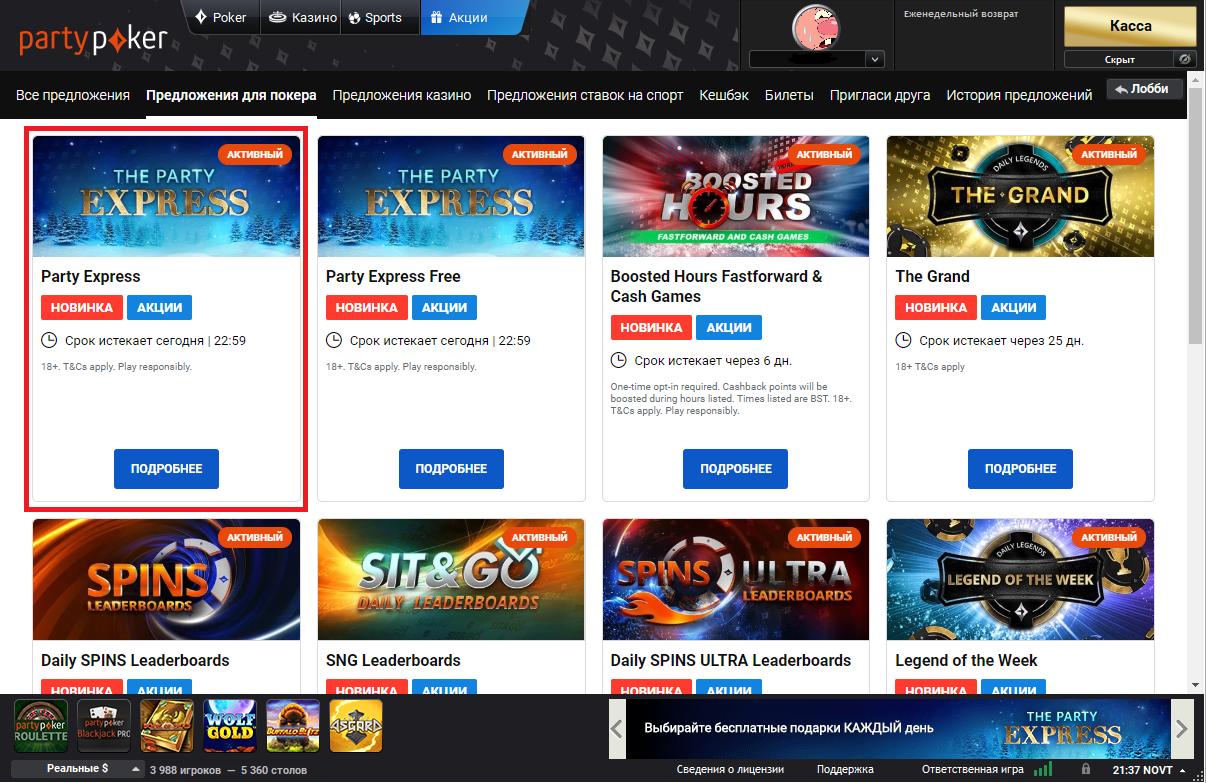Click the vertical scrollbar thumb
Viewport: 1206px width, 783px height.
[x=1196, y=215]
